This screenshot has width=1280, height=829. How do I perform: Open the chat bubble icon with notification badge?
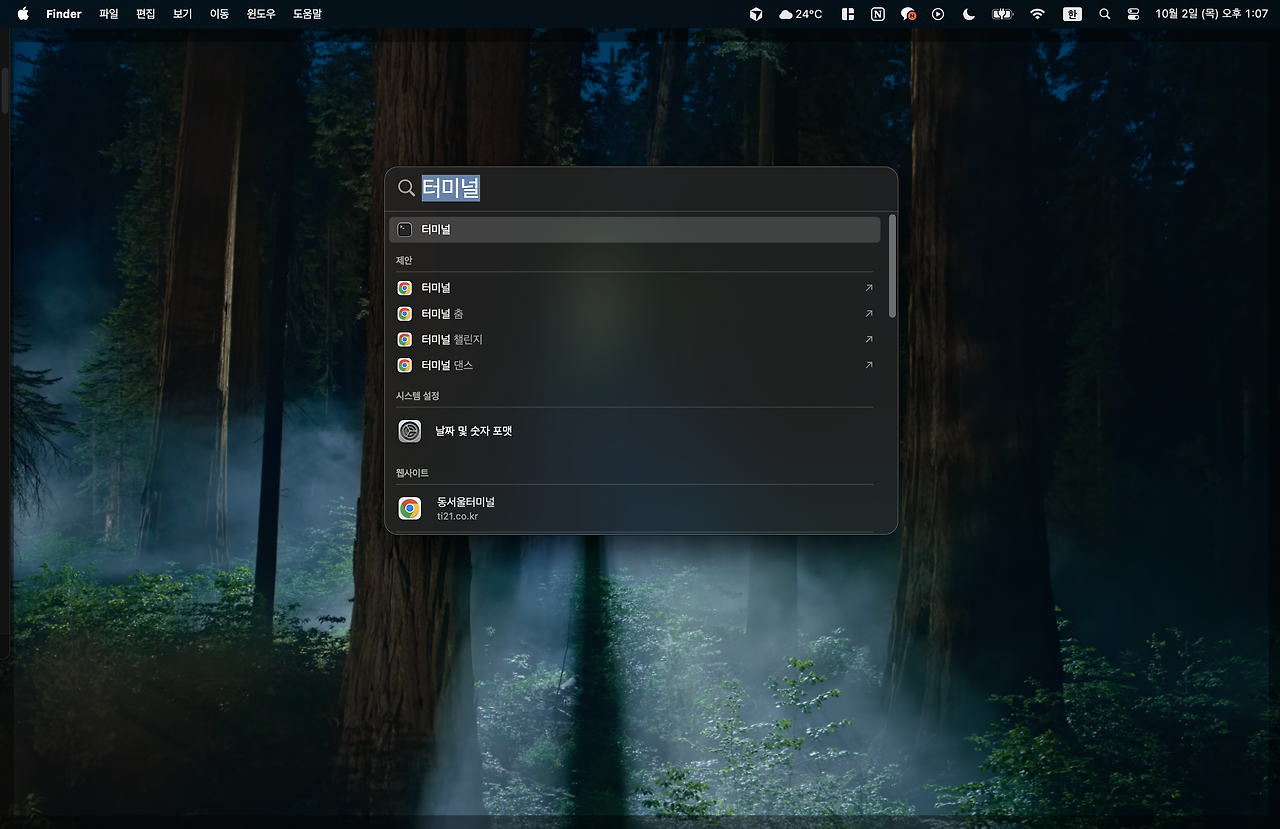[908, 14]
